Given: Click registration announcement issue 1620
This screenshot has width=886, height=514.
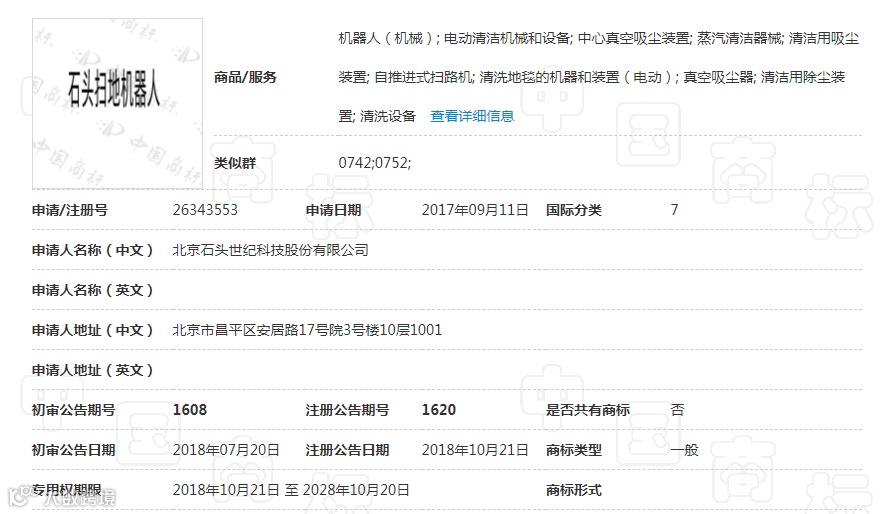Looking at the screenshot, I should click(x=438, y=410).
